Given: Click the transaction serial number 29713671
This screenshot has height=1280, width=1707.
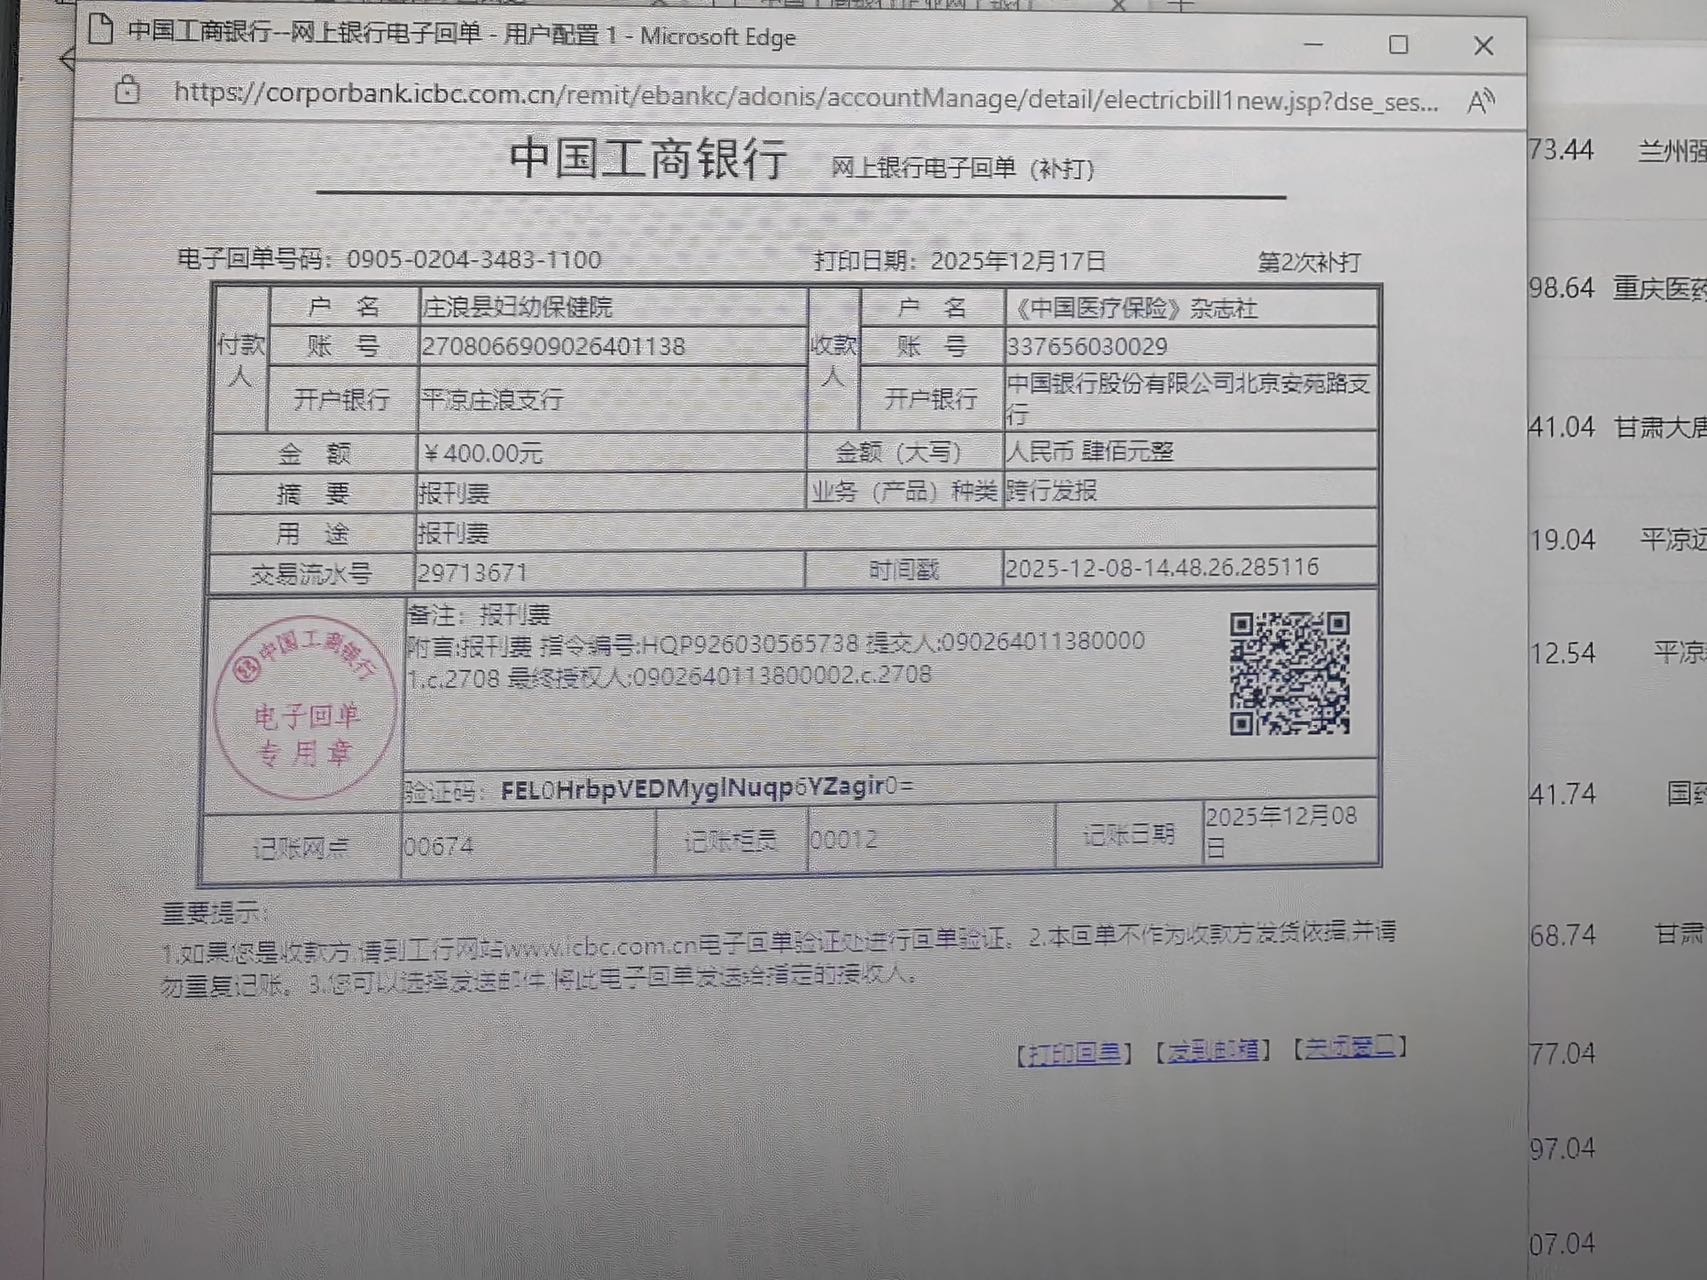Looking at the screenshot, I should tap(472, 573).
